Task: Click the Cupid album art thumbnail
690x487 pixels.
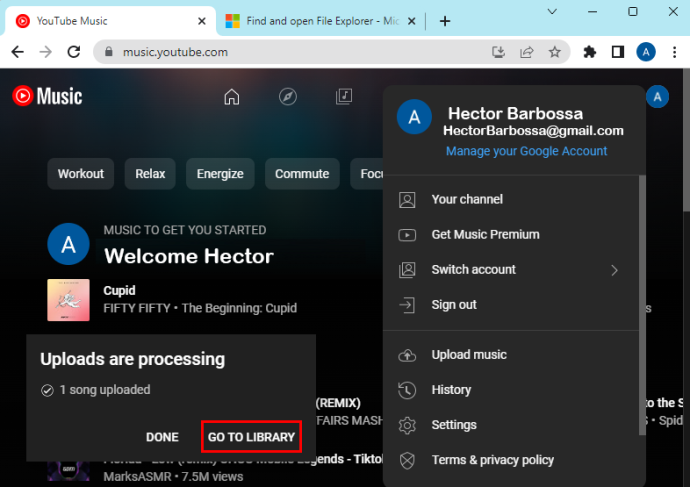Action: 68,300
